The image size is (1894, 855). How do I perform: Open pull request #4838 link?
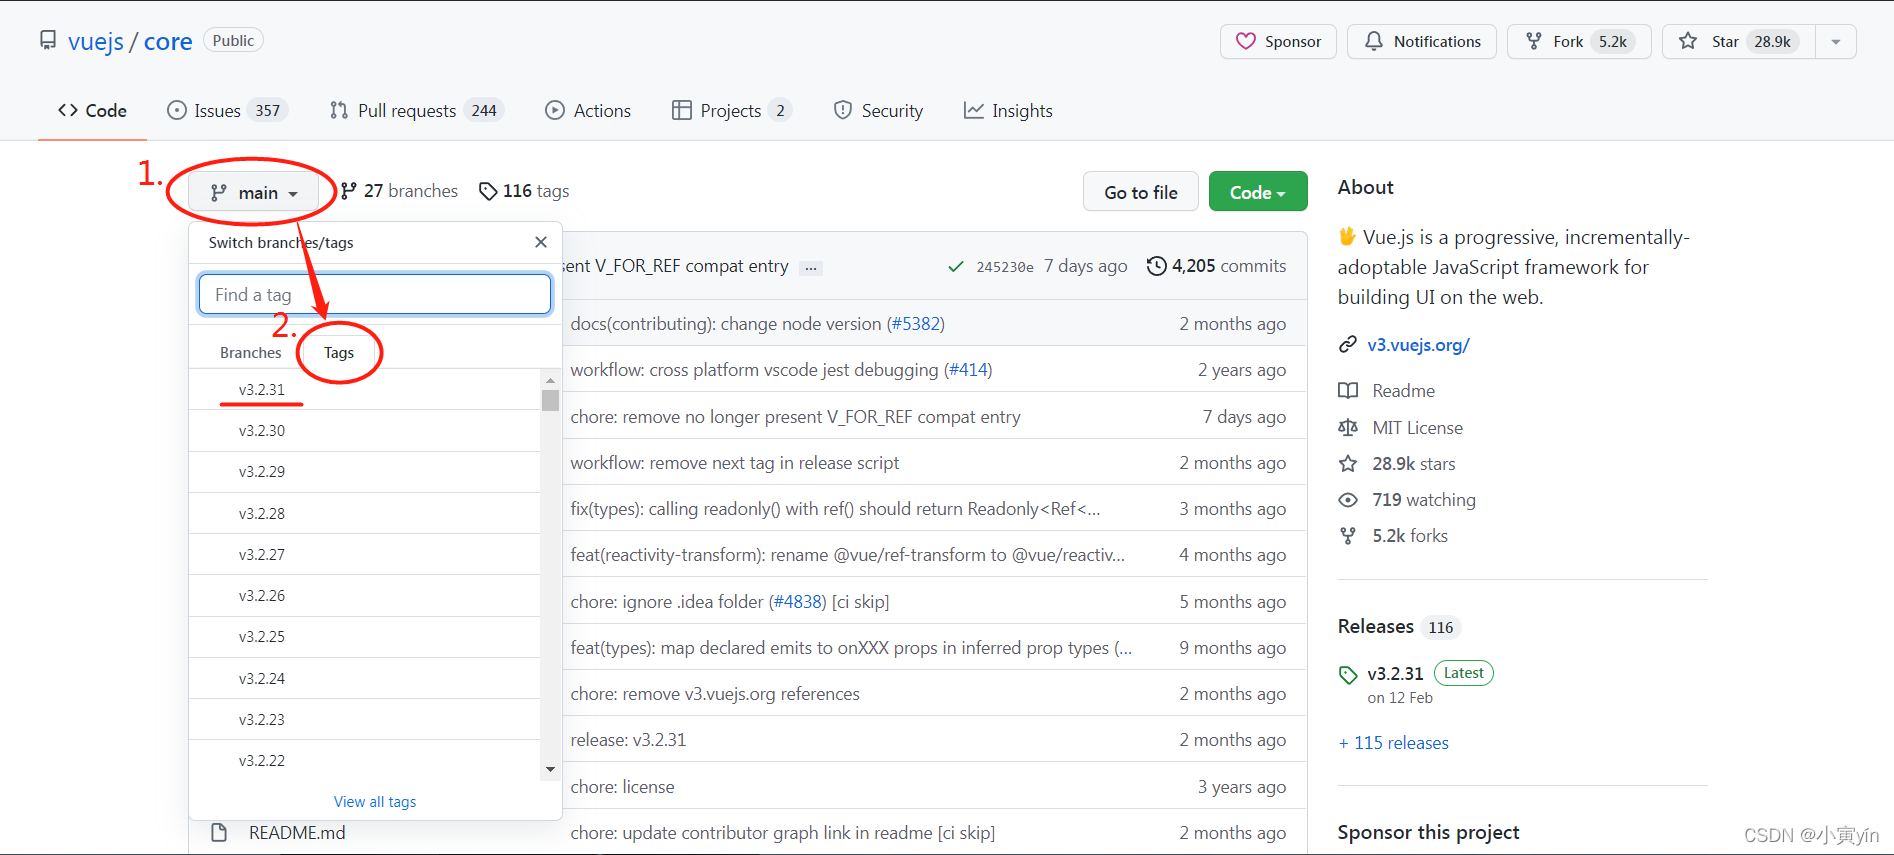click(797, 602)
